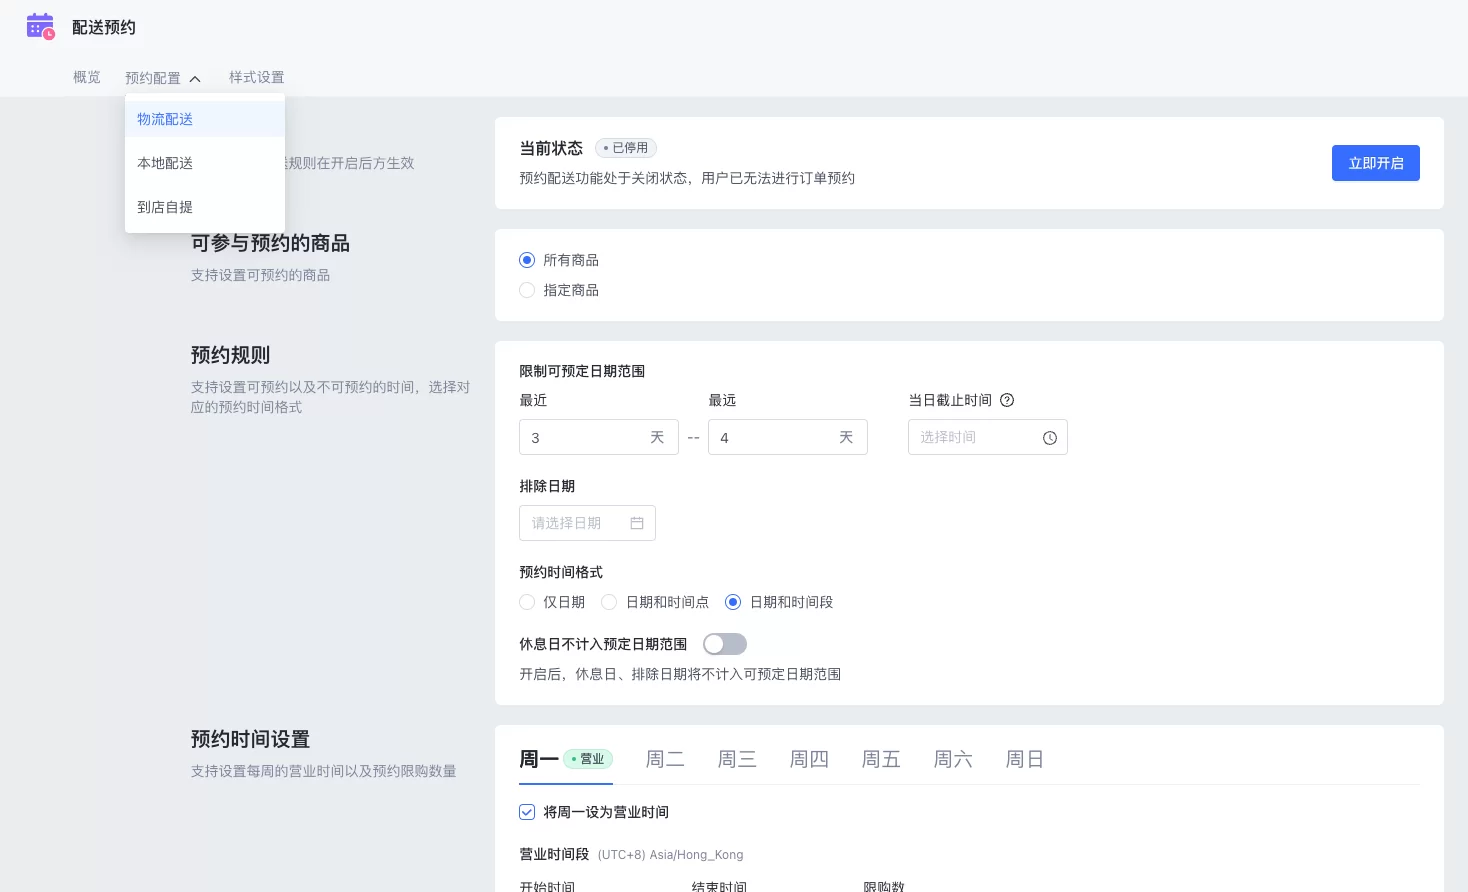1468x892 pixels.
Task: Choose 本地配送 from the dropdown menu
Action: tap(165, 163)
